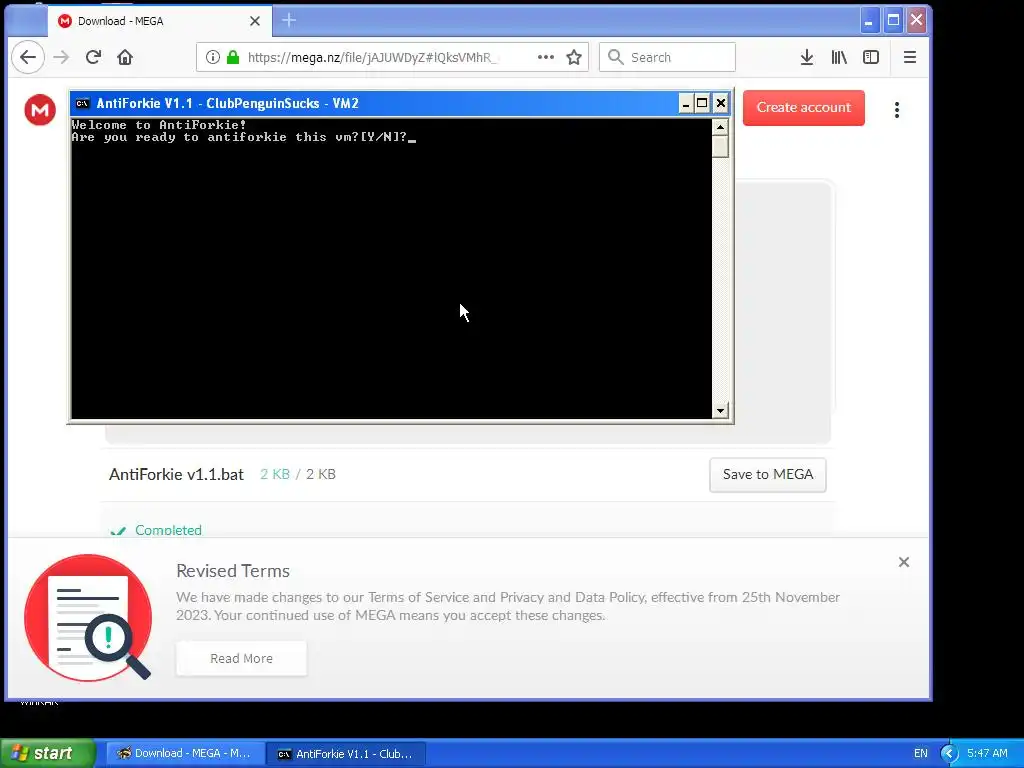Open MEGA page vertical three-dot menu
This screenshot has width=1024, height=768.
(897, 110)
